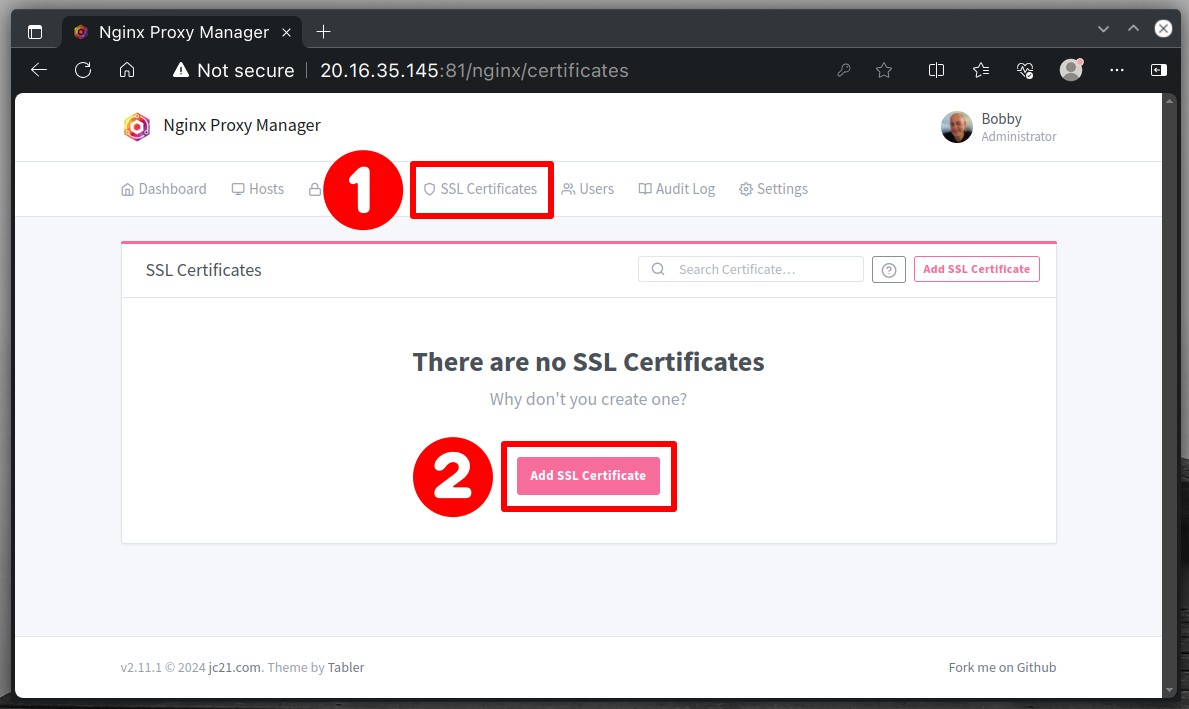Image resolution: width=1189 pixels, height=709 pixels.
Task: Select the Audit Log tab
Action: click(676, 189)
